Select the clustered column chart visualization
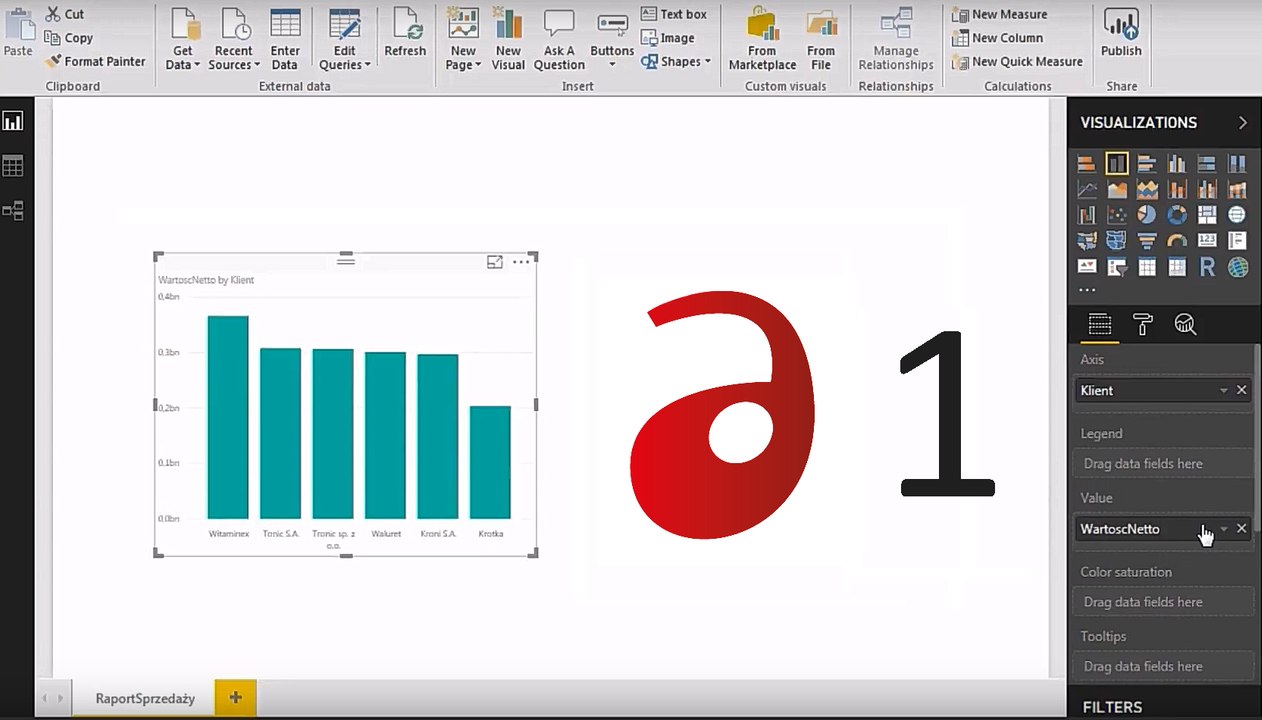 (1177, 164)
